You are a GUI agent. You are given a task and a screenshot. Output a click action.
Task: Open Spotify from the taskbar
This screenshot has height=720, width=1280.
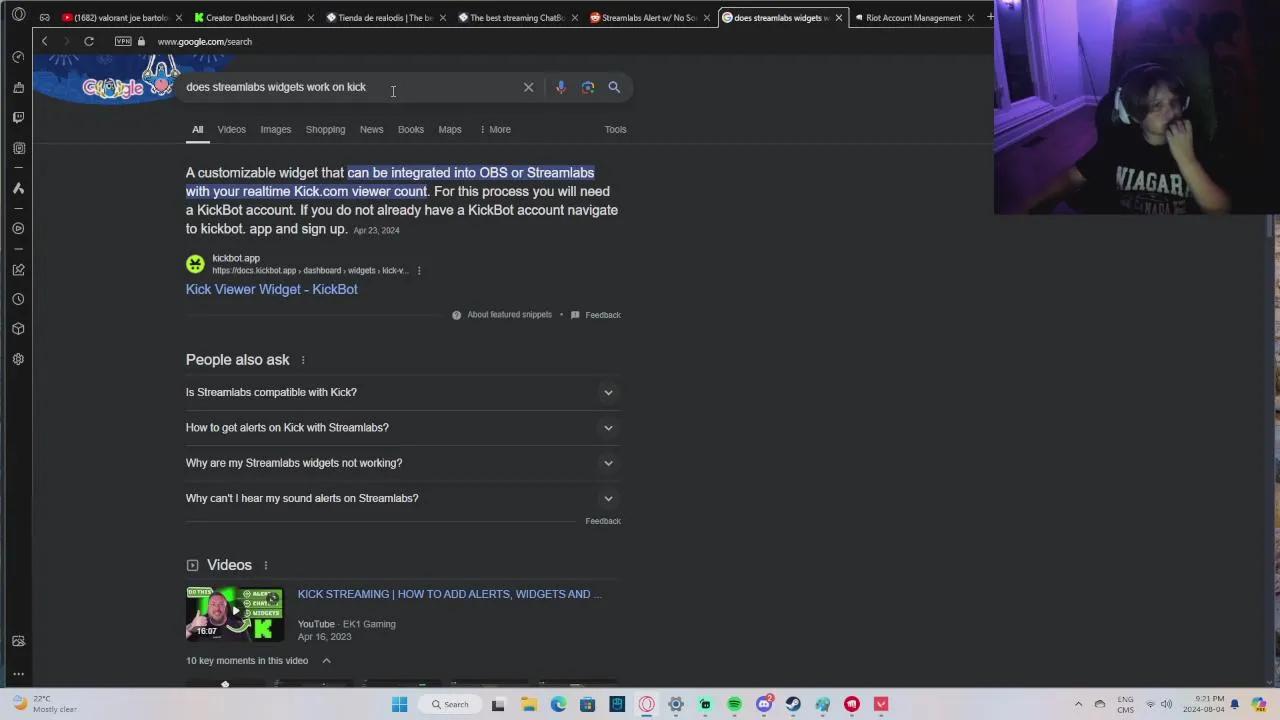tap(735, 704)
